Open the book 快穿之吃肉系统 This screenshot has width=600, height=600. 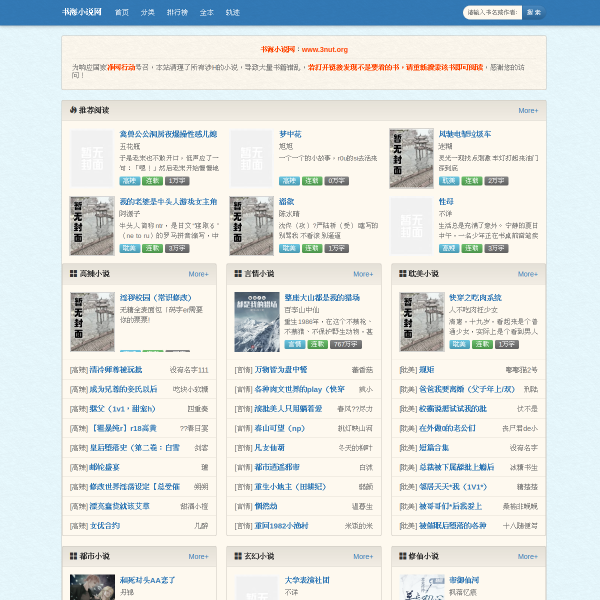click(475, 298)
